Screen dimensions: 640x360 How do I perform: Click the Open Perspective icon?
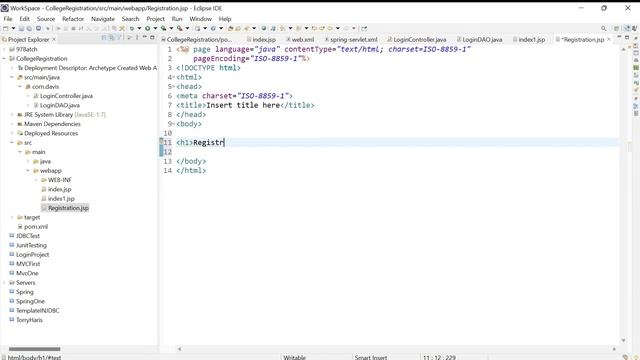(617, 28)
